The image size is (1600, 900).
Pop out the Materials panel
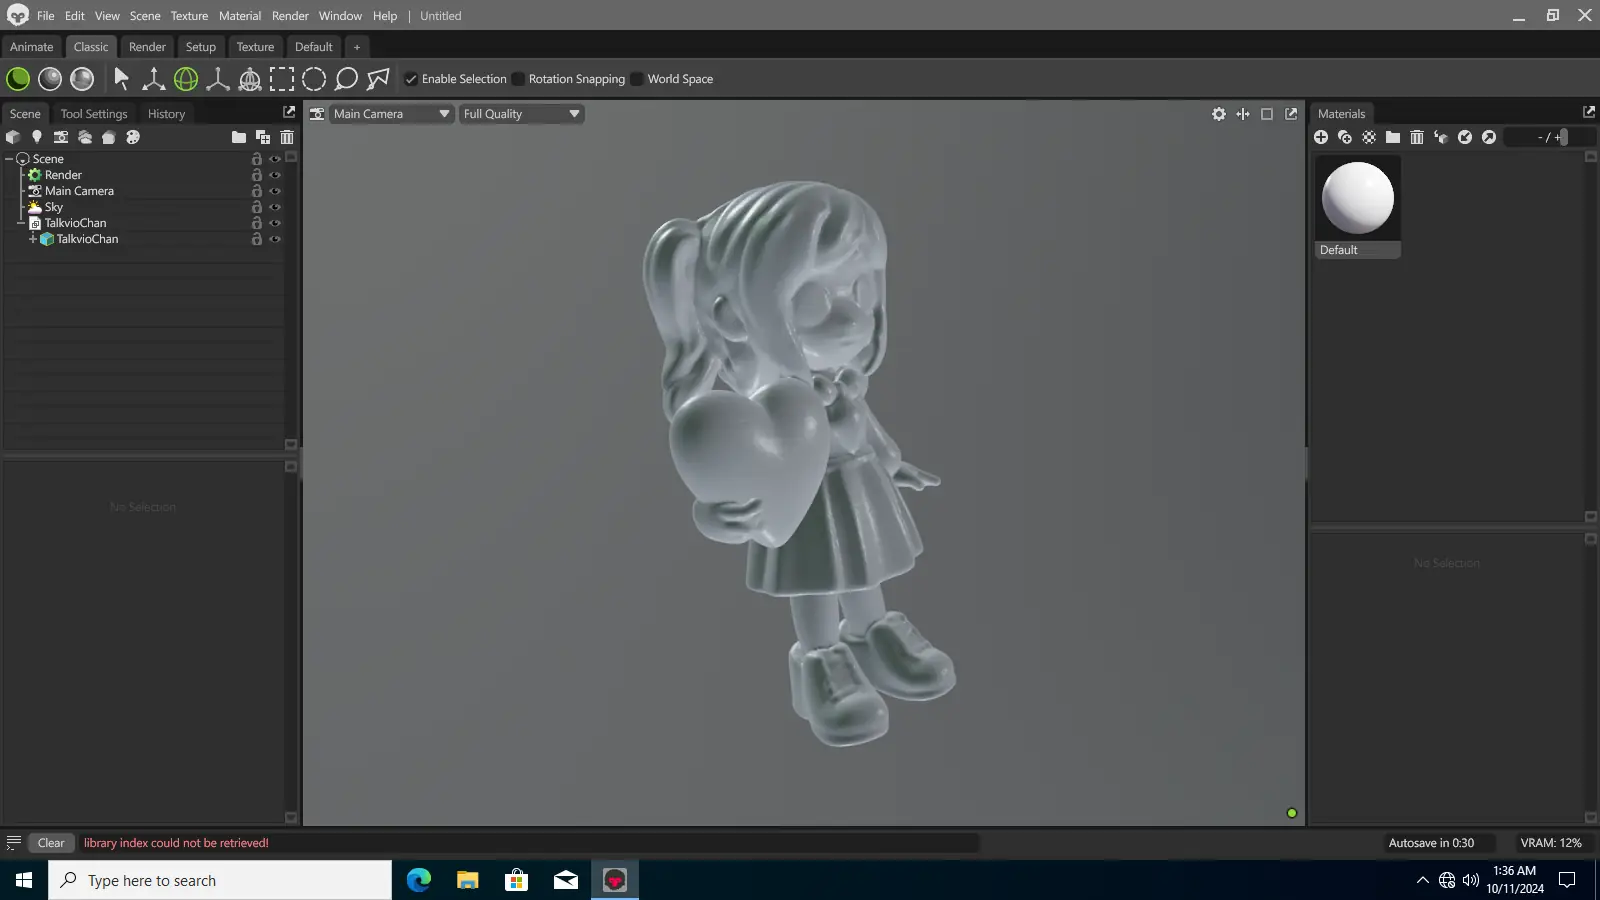[1589, 112]
